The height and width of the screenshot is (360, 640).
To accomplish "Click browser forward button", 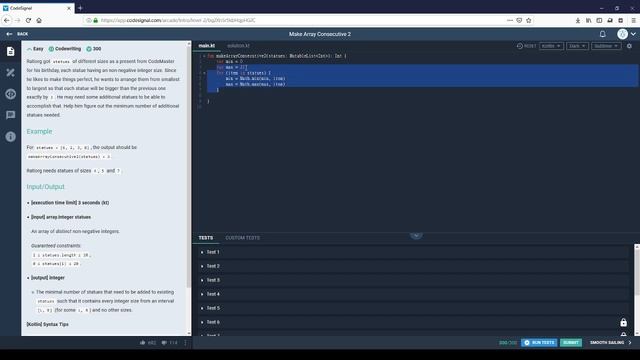I will [18, 20].
